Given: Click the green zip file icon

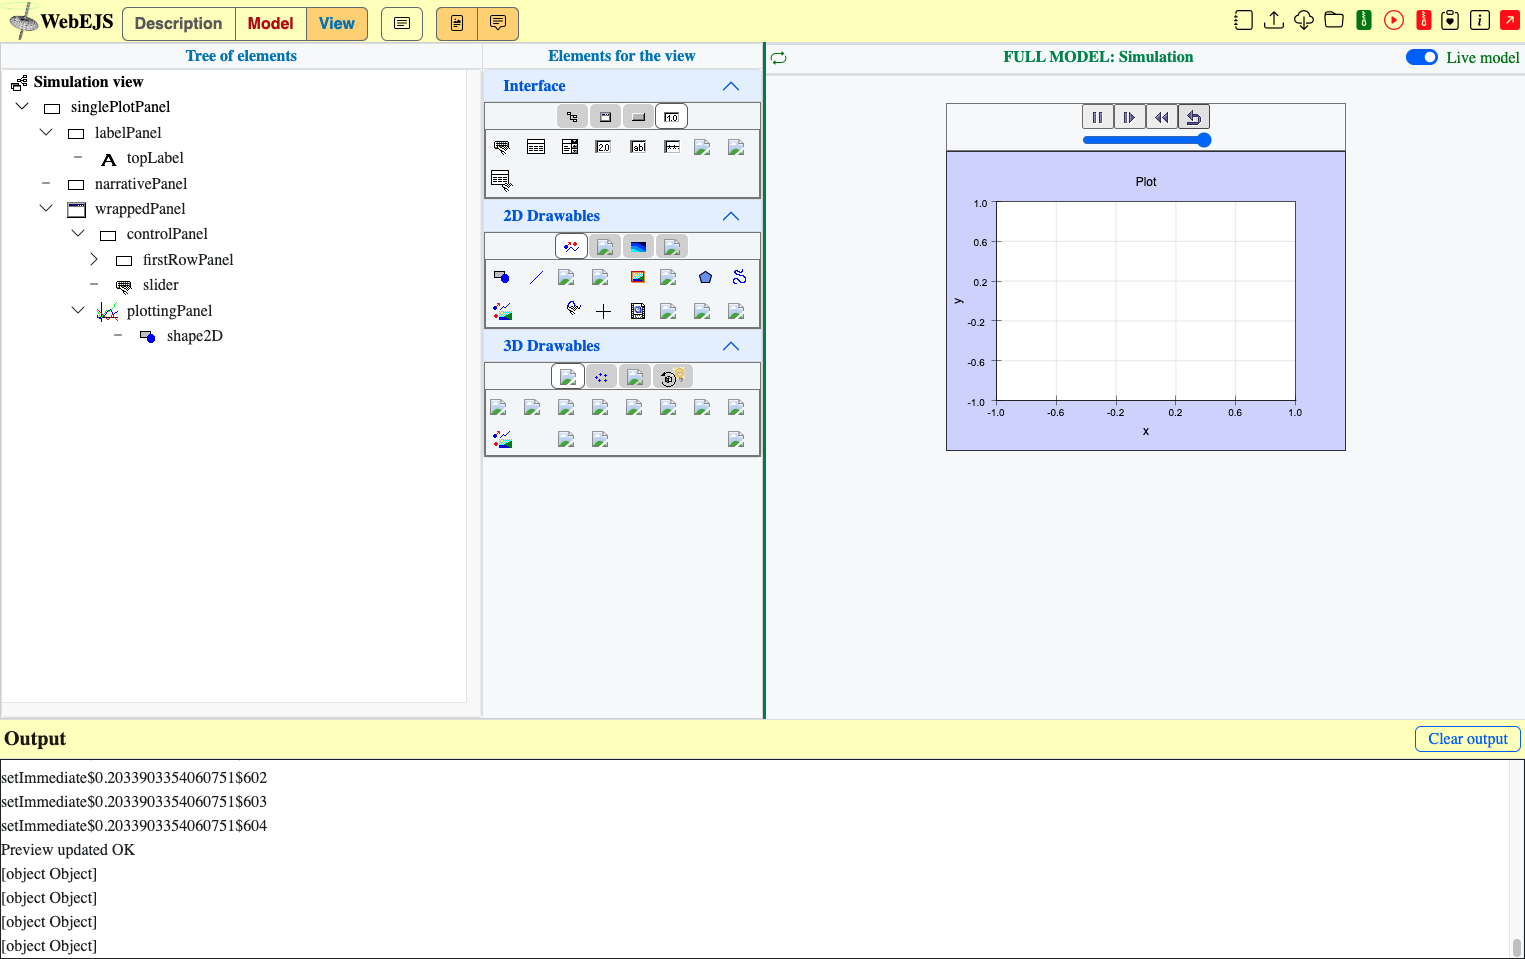Looking at the screenshot, I should (1363, 20).
